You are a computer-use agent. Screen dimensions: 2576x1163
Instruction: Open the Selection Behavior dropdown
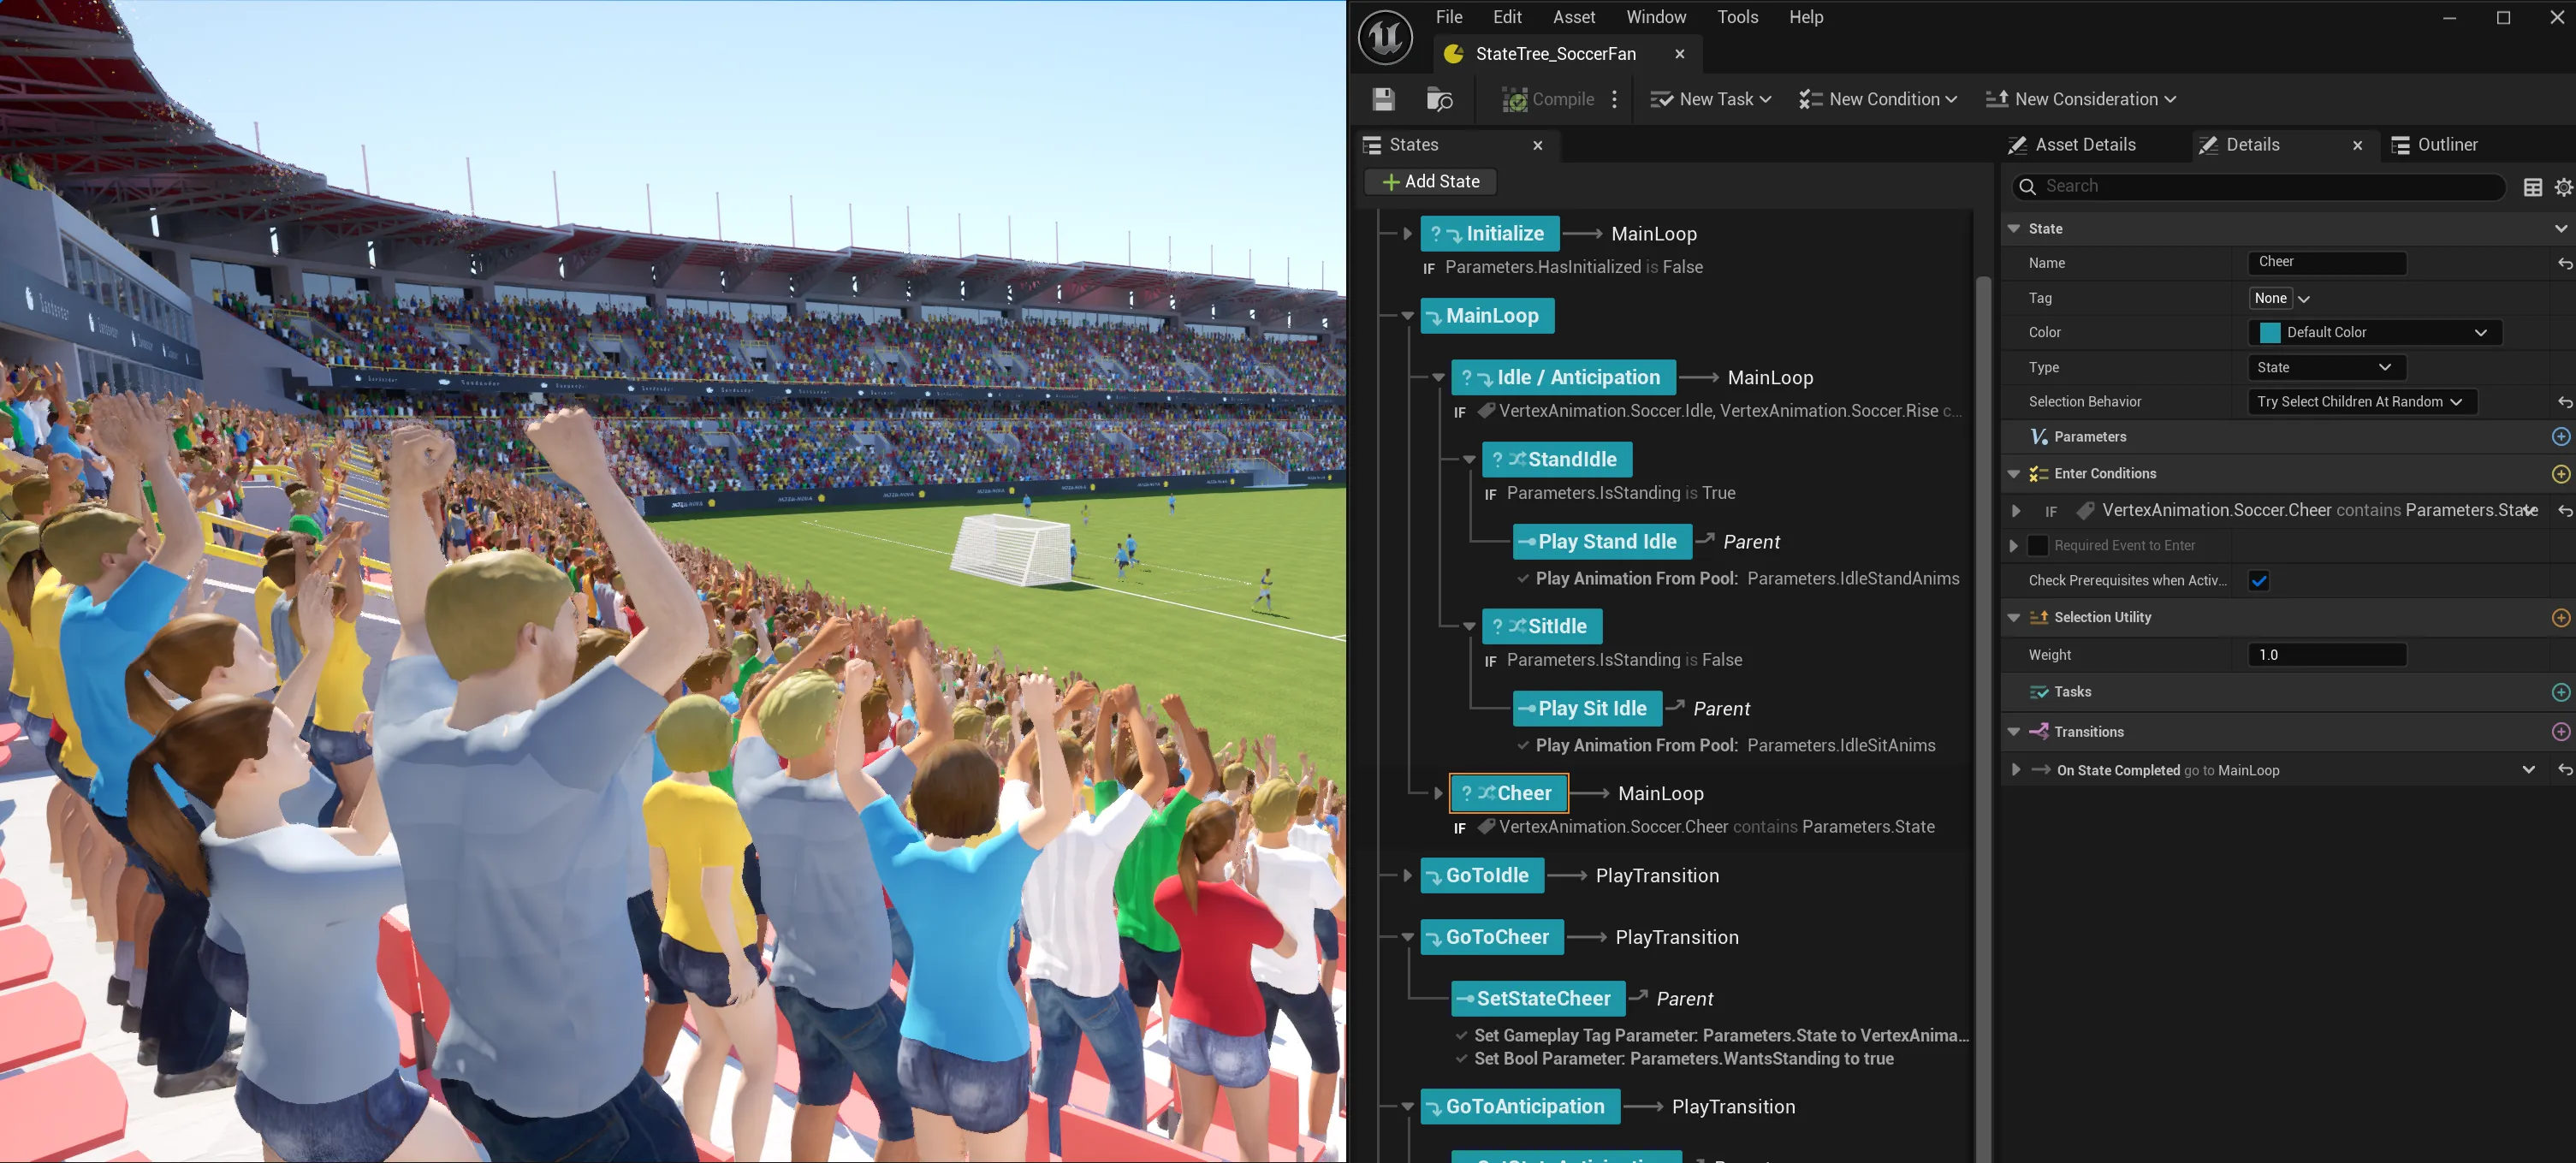pyautogui.click(x=2361, y=402)
